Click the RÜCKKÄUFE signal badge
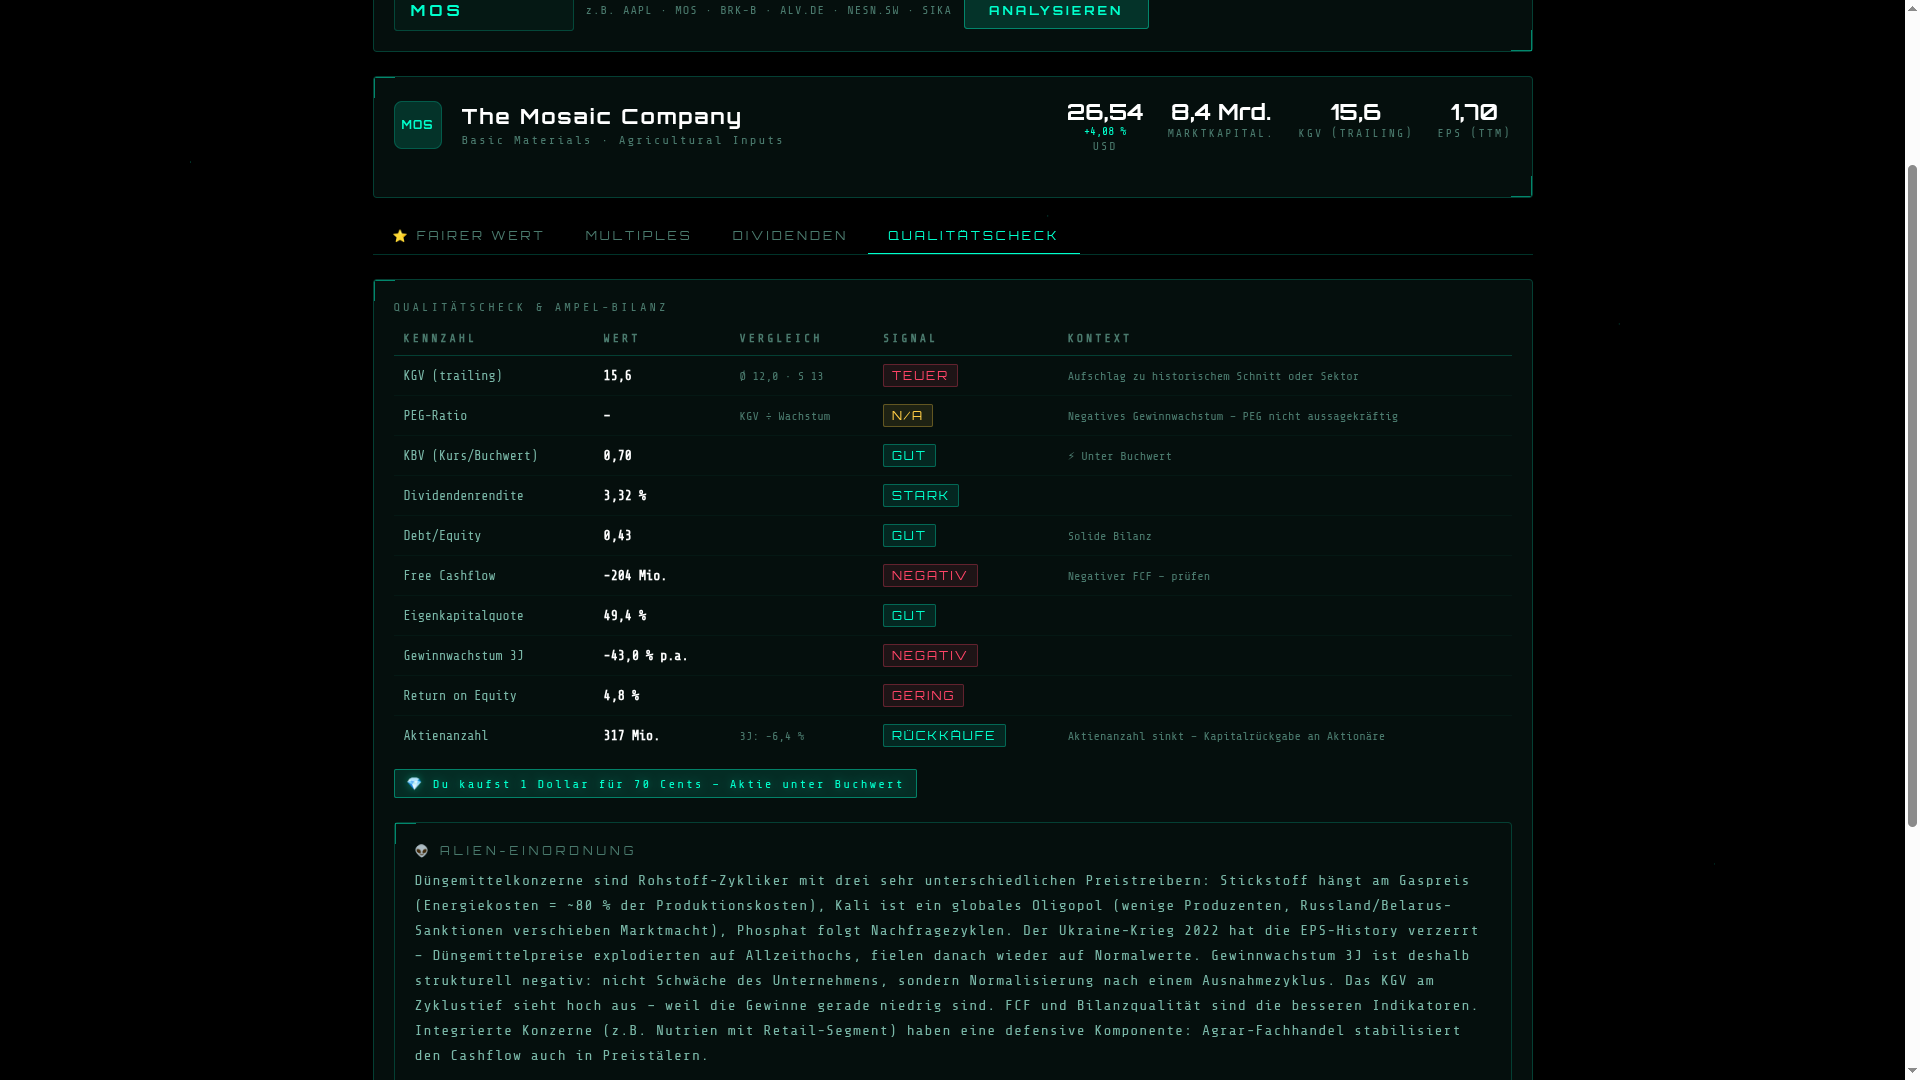This screenshot has height=1080, width=1920. (x=943, y=736)
